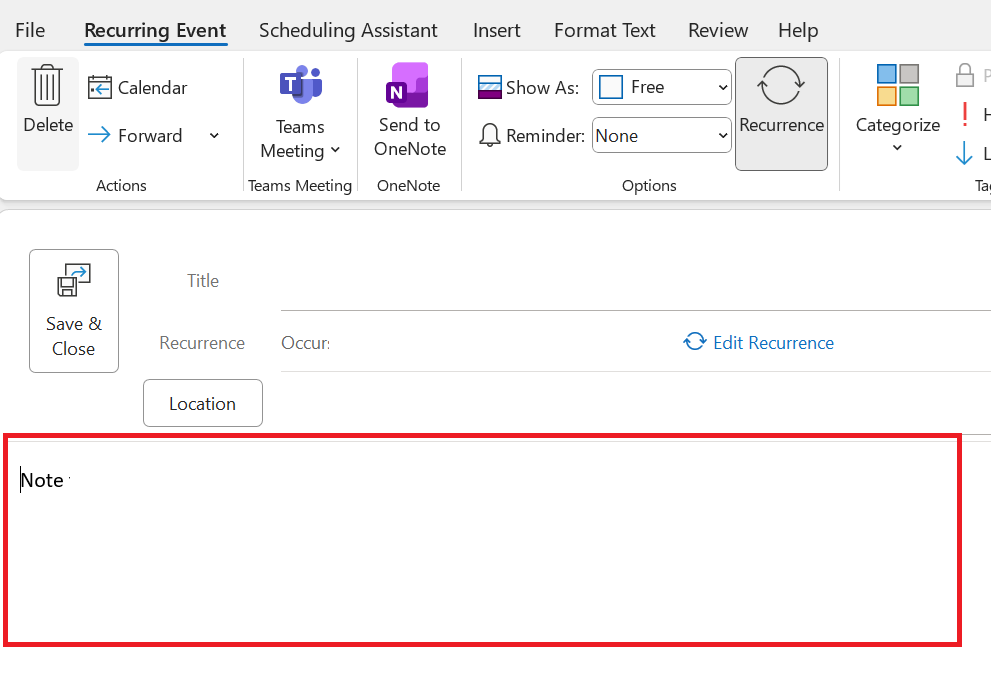Click Send to OneNote icon
Screen dimensions: 991x679
coord(409,85)
